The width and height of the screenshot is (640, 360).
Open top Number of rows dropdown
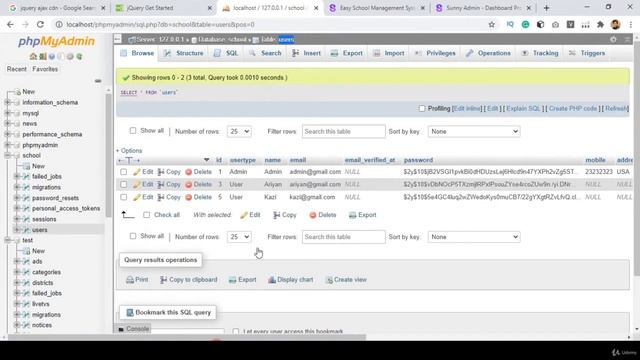239,131
